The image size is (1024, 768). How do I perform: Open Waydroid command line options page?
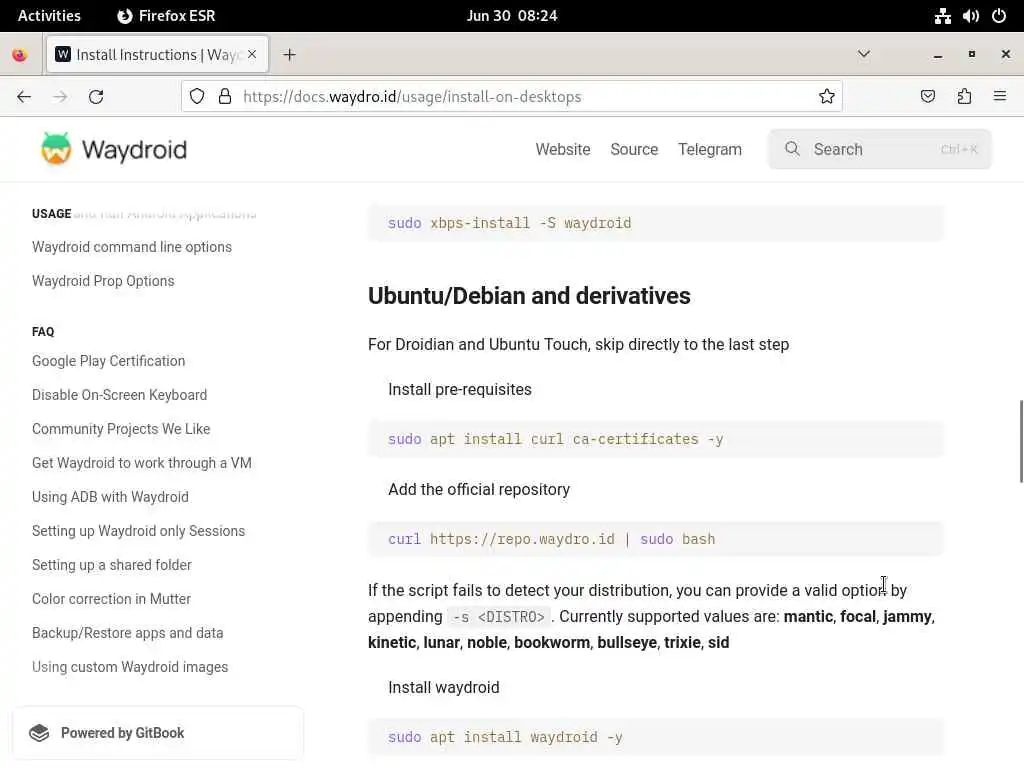pos(132,247)
